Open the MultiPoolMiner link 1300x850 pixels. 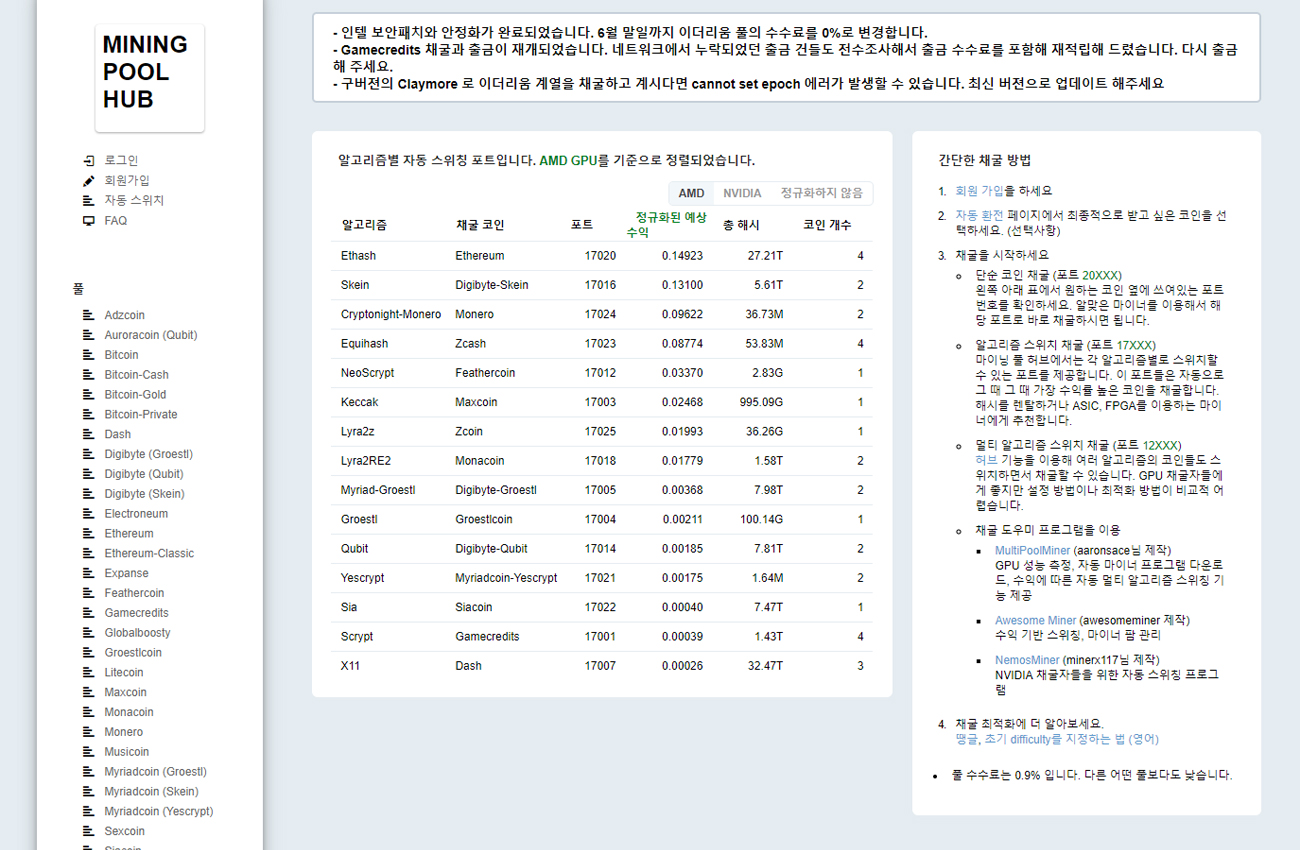(x=1032, y=550)
